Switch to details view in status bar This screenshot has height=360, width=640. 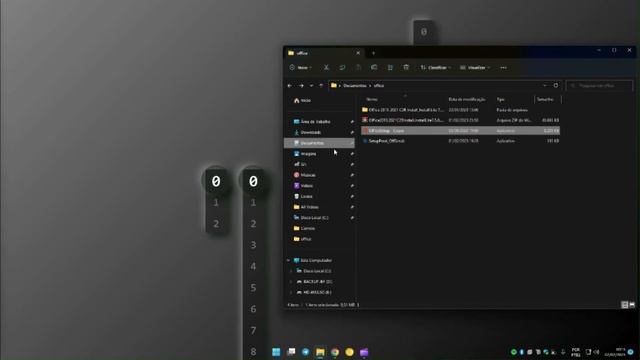tap(624, 305)
